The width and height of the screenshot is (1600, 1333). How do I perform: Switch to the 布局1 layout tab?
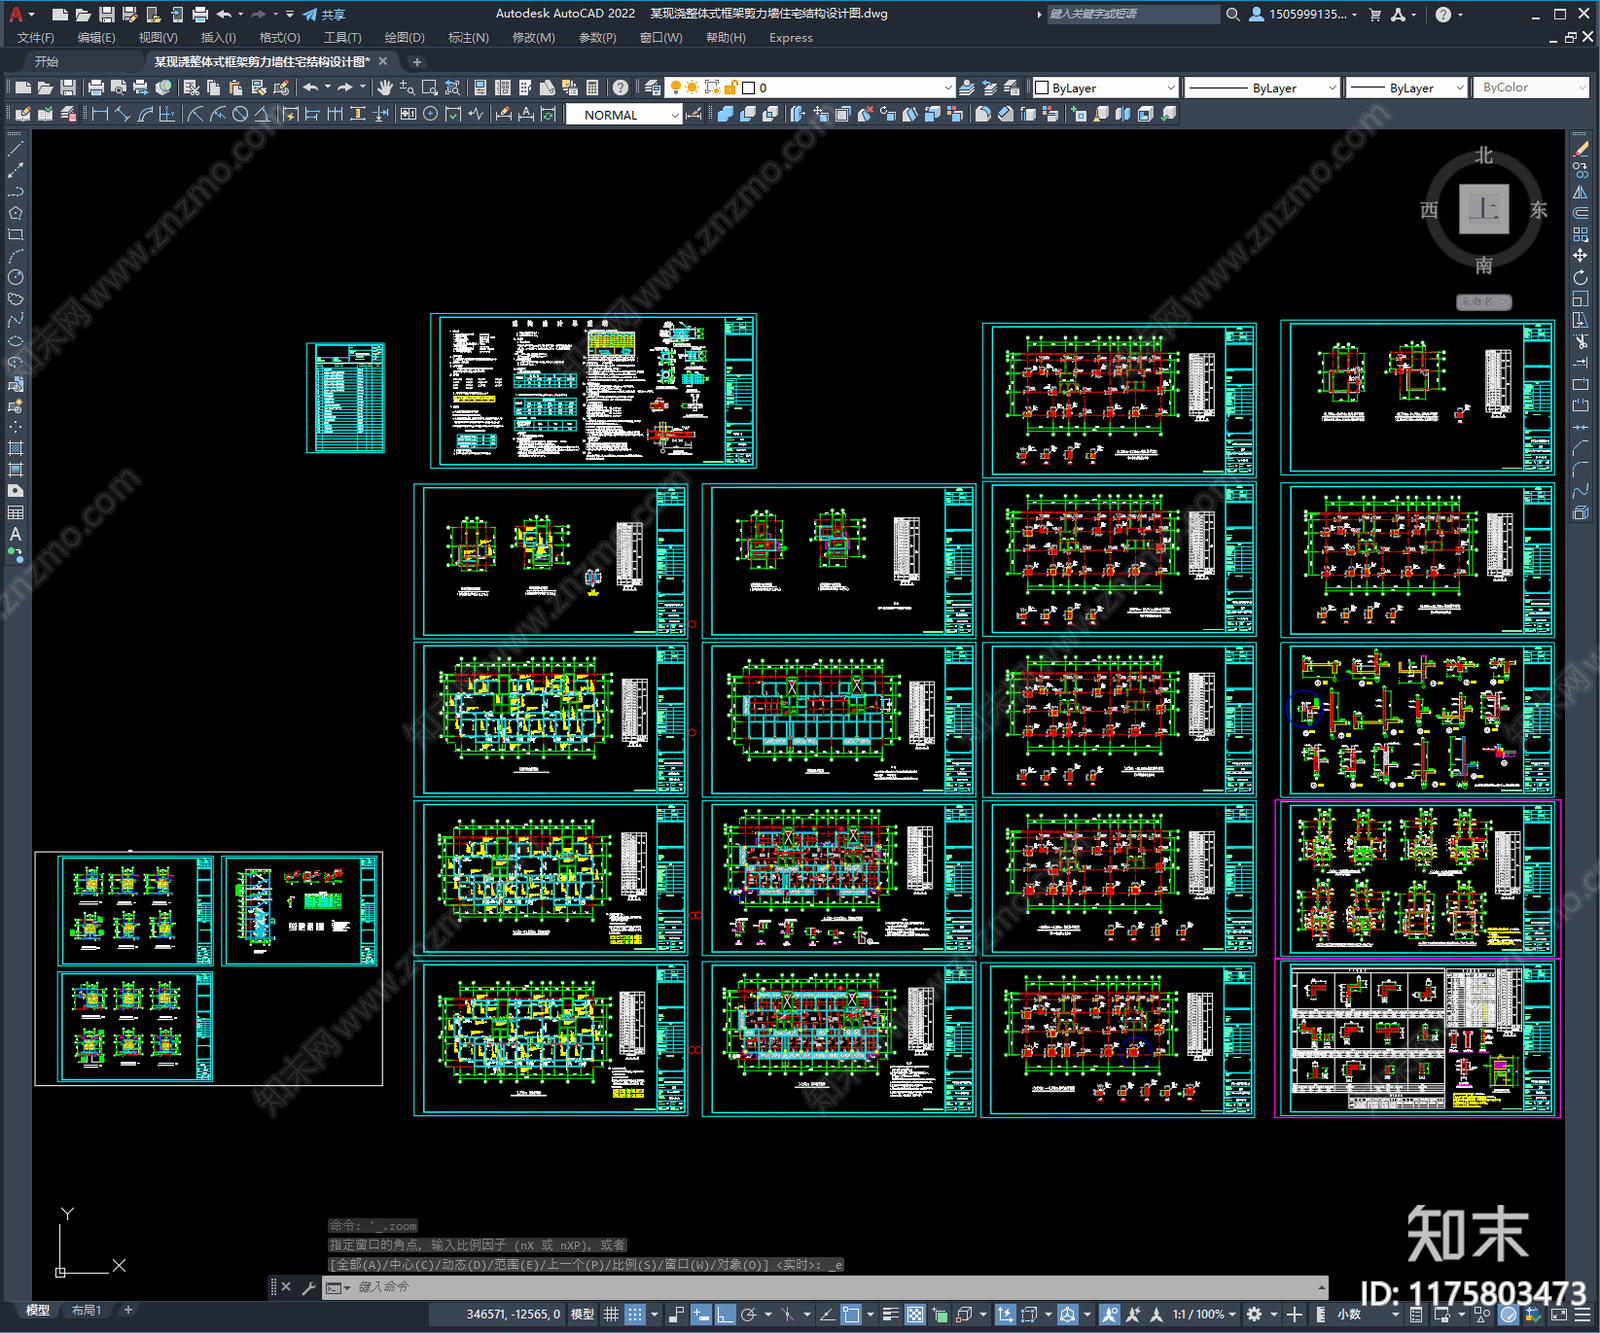[87, 1310]
